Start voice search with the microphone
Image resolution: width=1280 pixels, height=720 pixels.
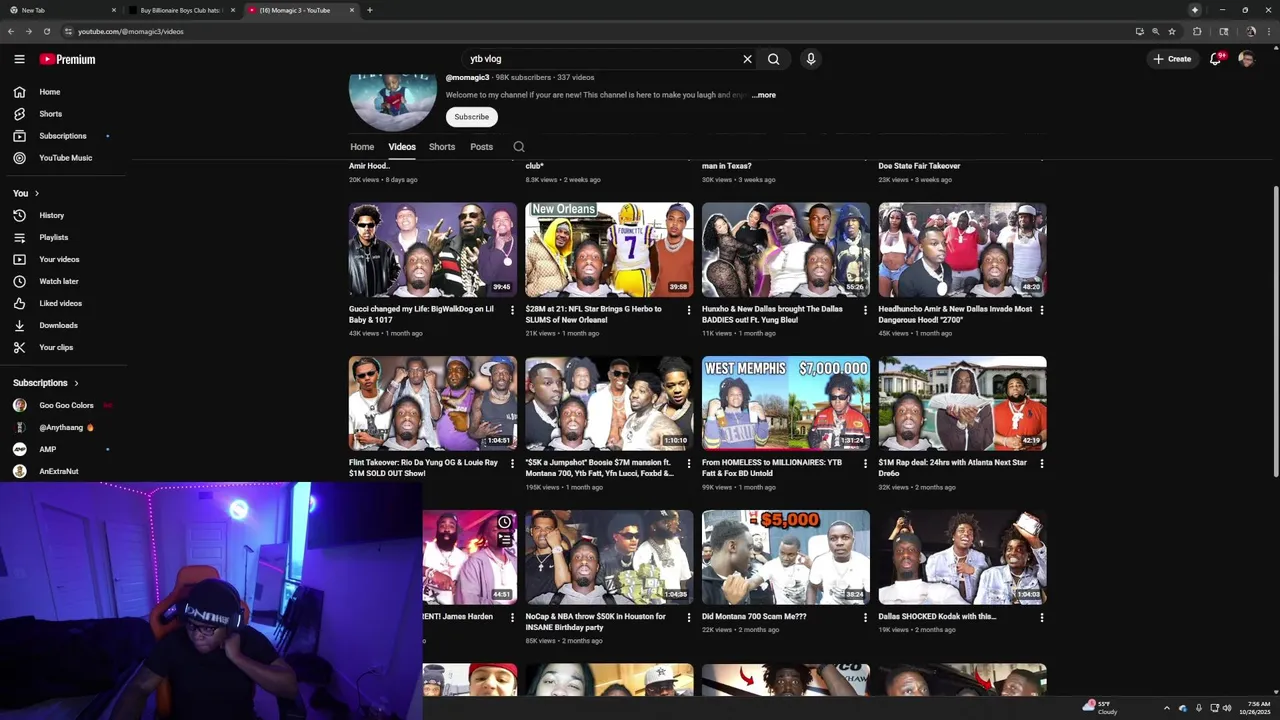[x=811, y=59]
